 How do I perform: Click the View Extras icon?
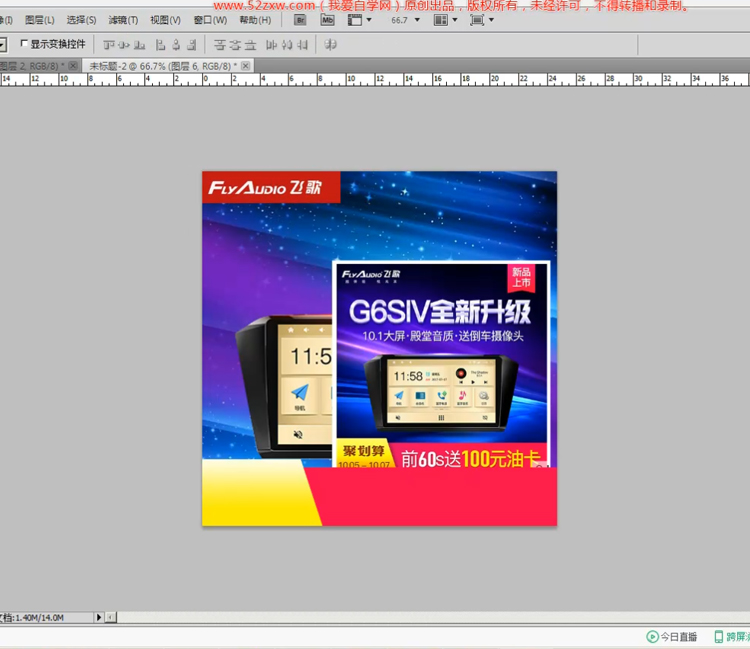pos(355,20)
